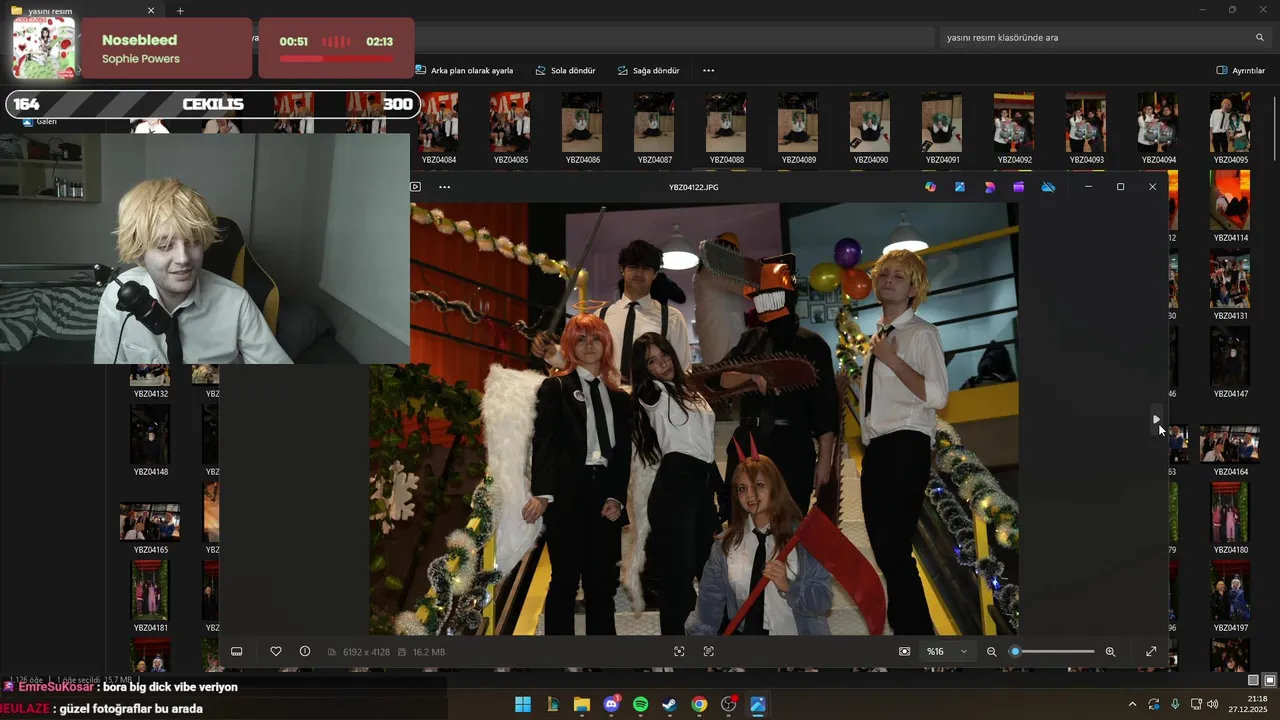Select thumbnail YBZ04131

click(x=1230, y=284)
